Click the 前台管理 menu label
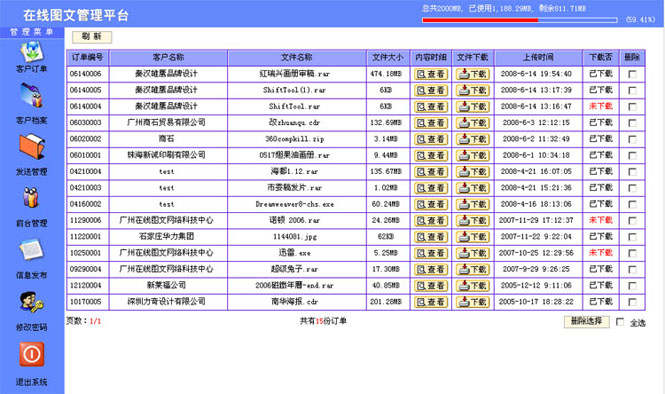 [31, 224]
